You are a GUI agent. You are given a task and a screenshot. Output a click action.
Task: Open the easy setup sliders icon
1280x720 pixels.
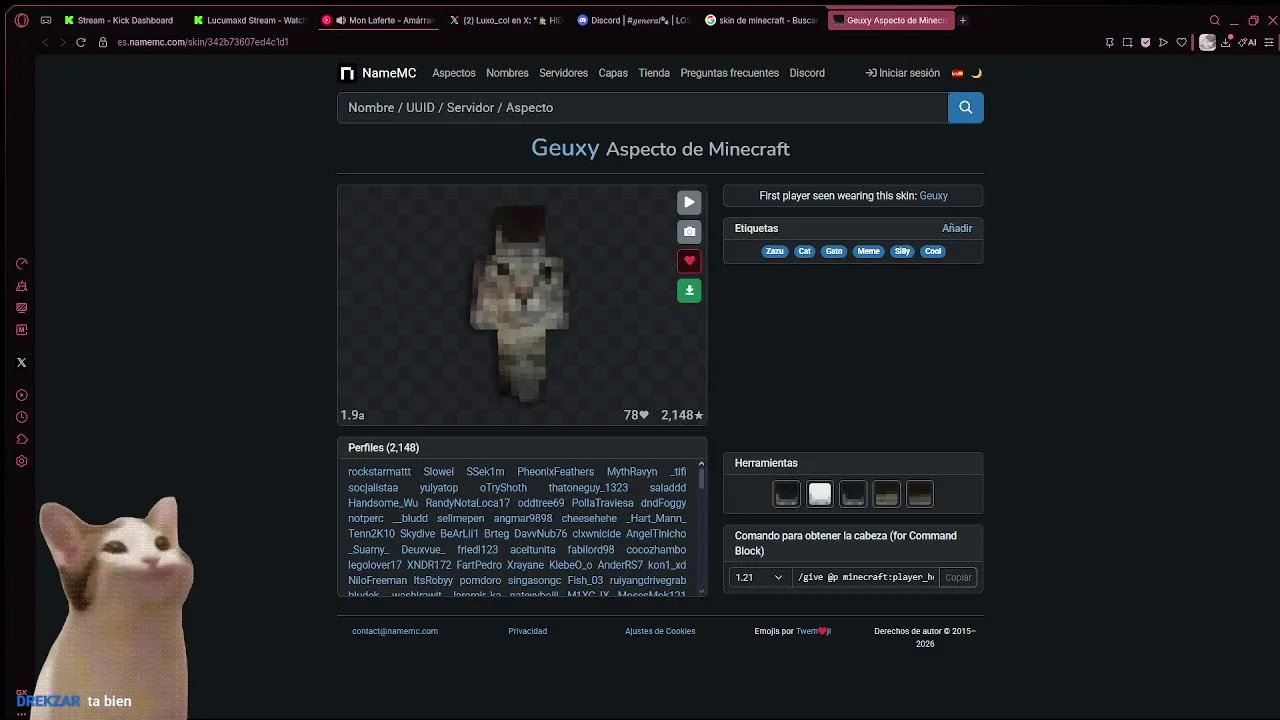[1270, 42]
